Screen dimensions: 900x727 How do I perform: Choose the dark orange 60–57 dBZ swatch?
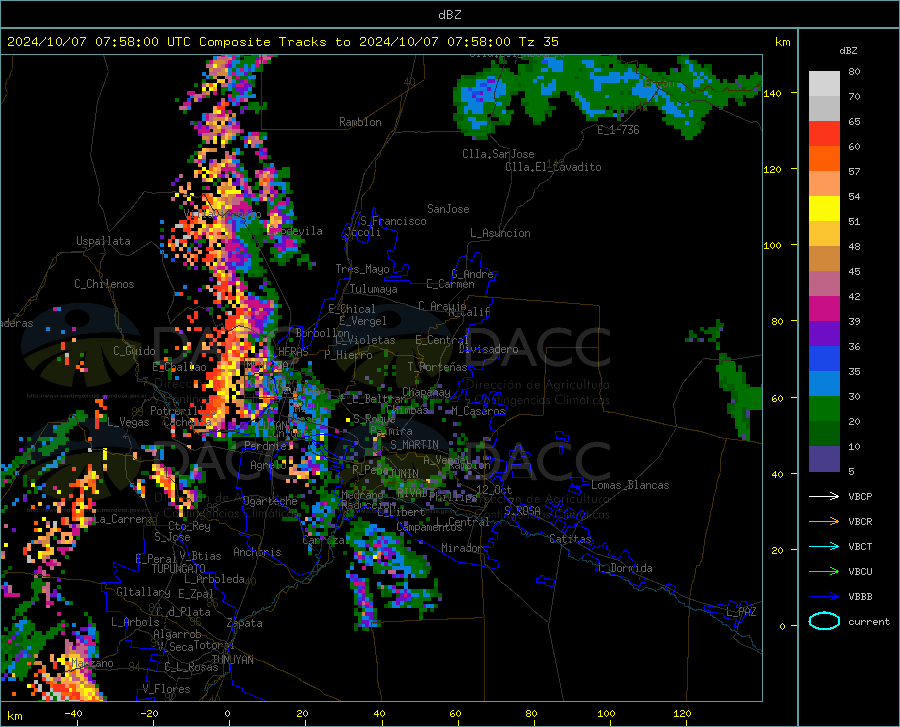tap(824, 159)
